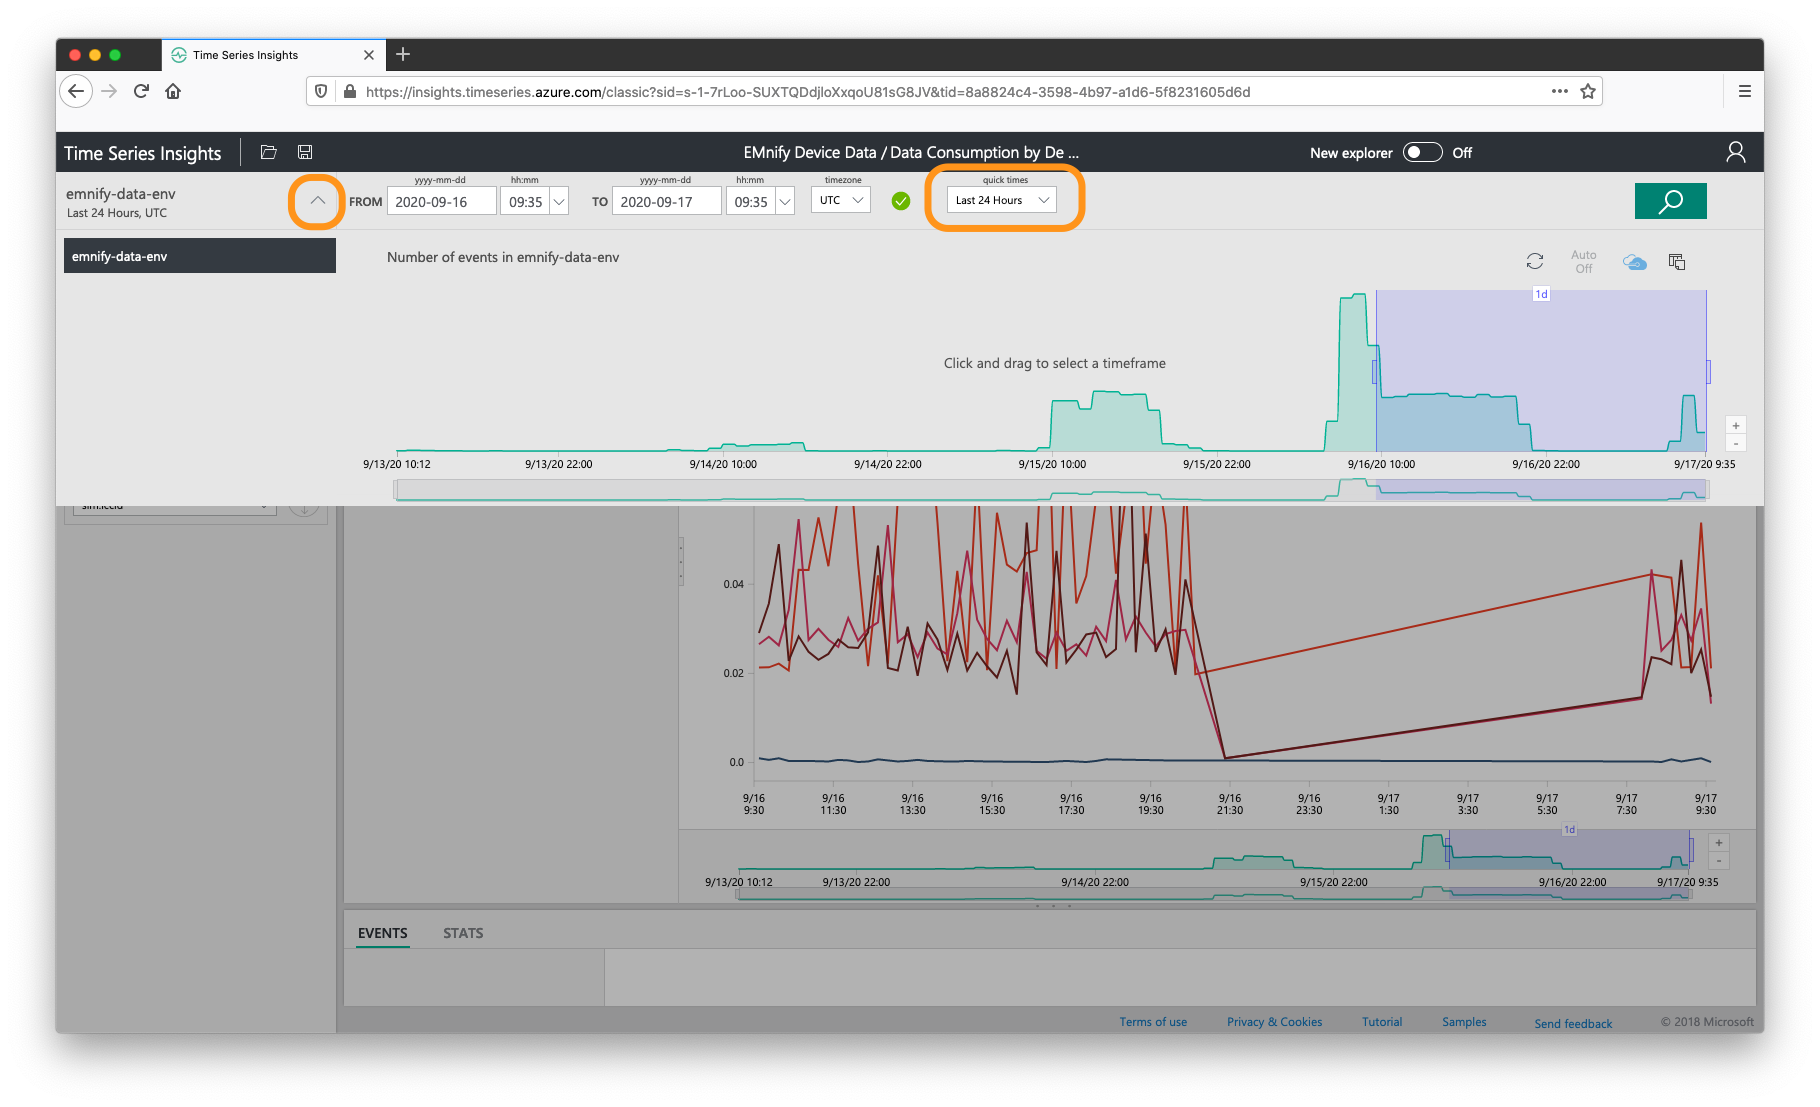Open the browser home page

(x=173, y=91)
